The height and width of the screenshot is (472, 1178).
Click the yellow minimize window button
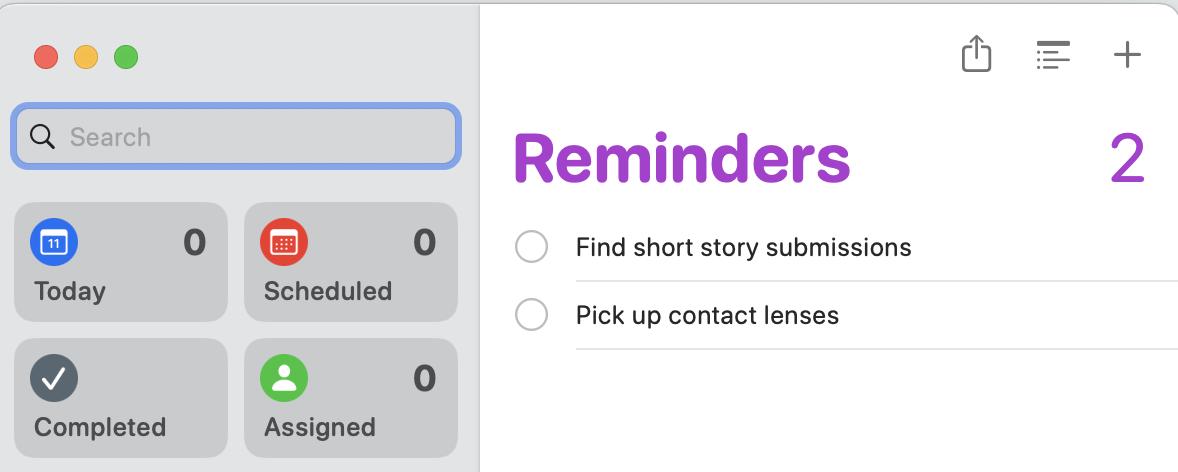(86, 57)
